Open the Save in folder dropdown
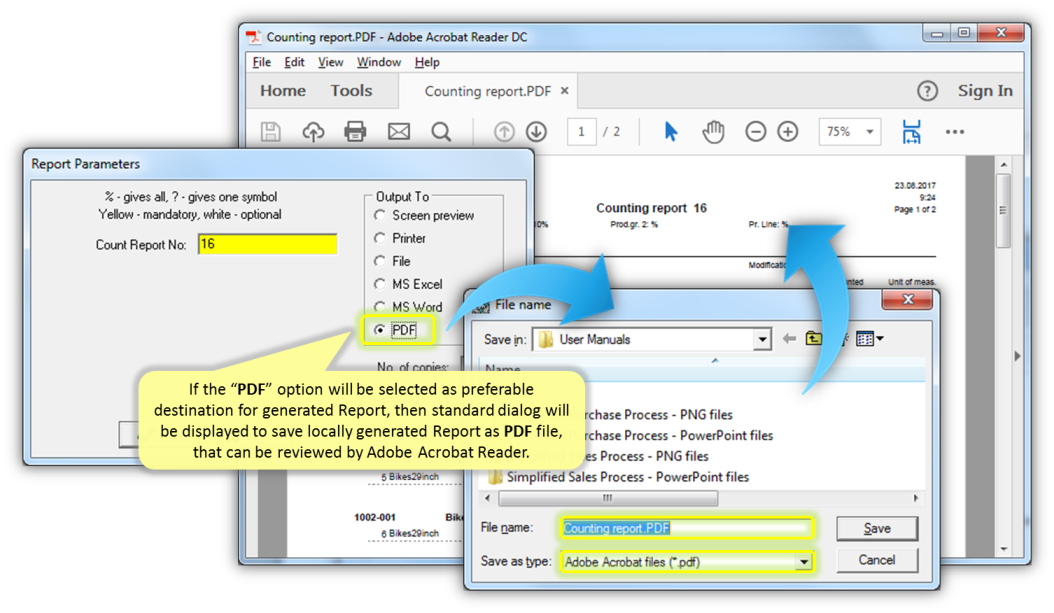1054x613 pixels. [762, 339]
